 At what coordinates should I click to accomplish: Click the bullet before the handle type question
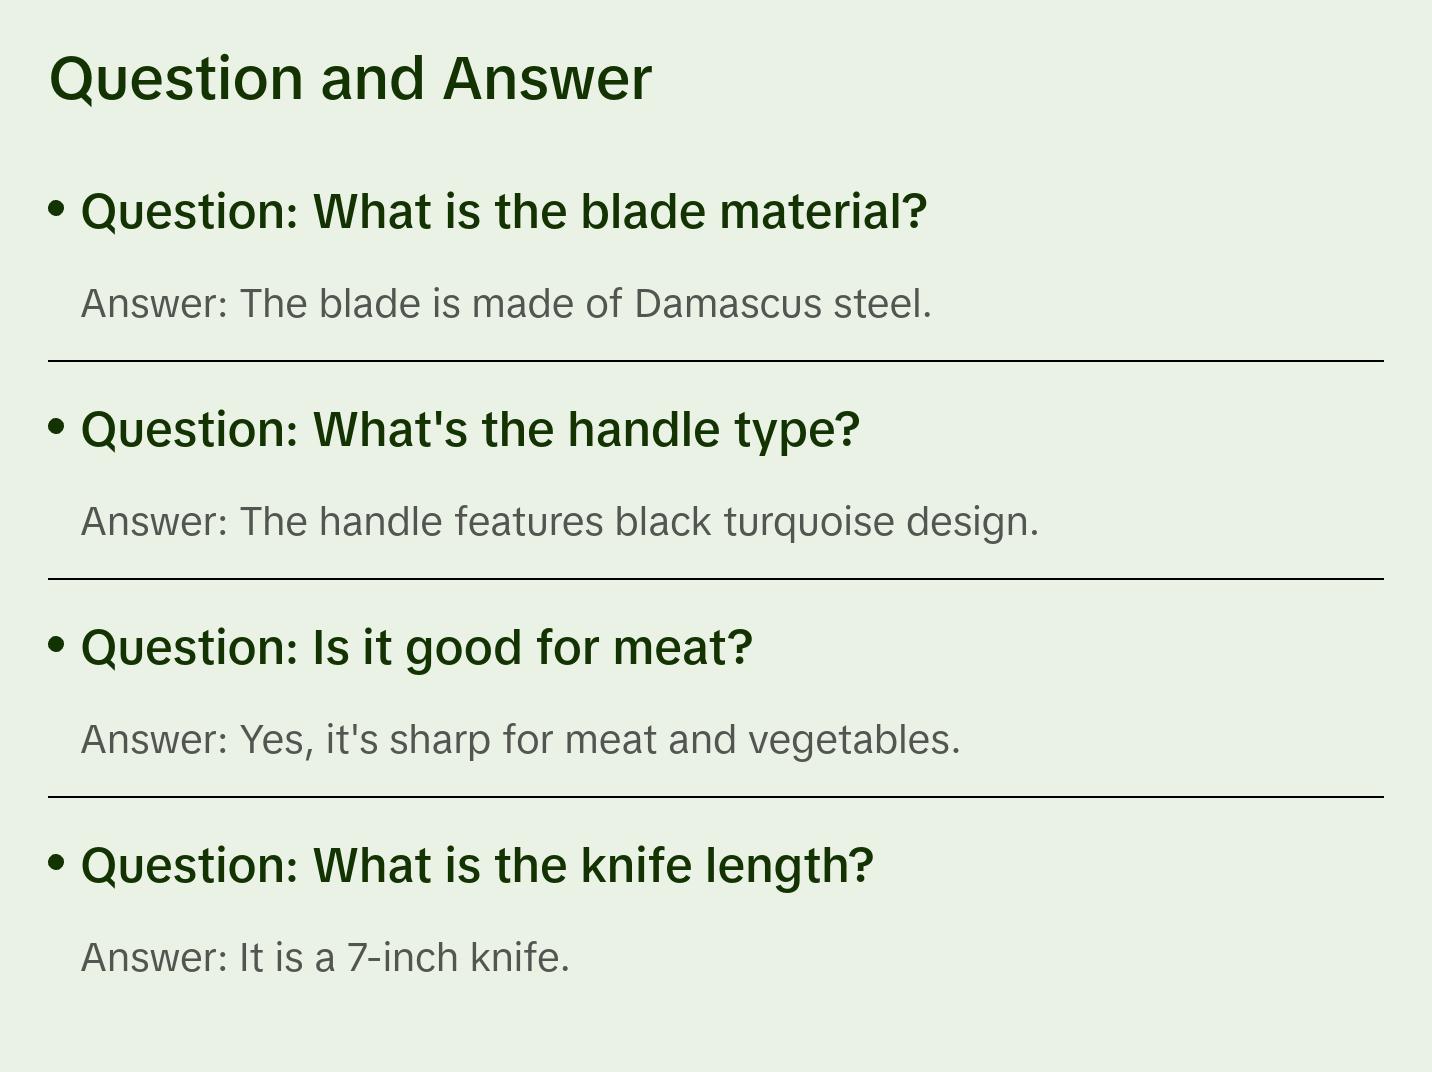tap(57, 427)
